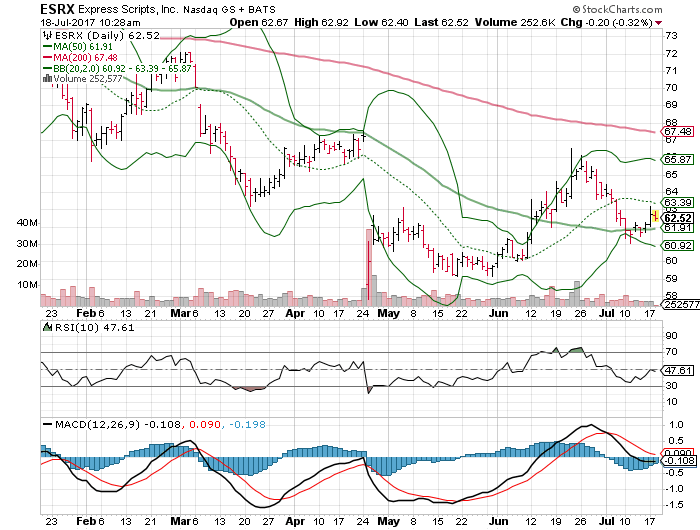This screenshot has height=530, width=700.
Task: Click the Volume 252,577 legend text
Action: point(88,79)
